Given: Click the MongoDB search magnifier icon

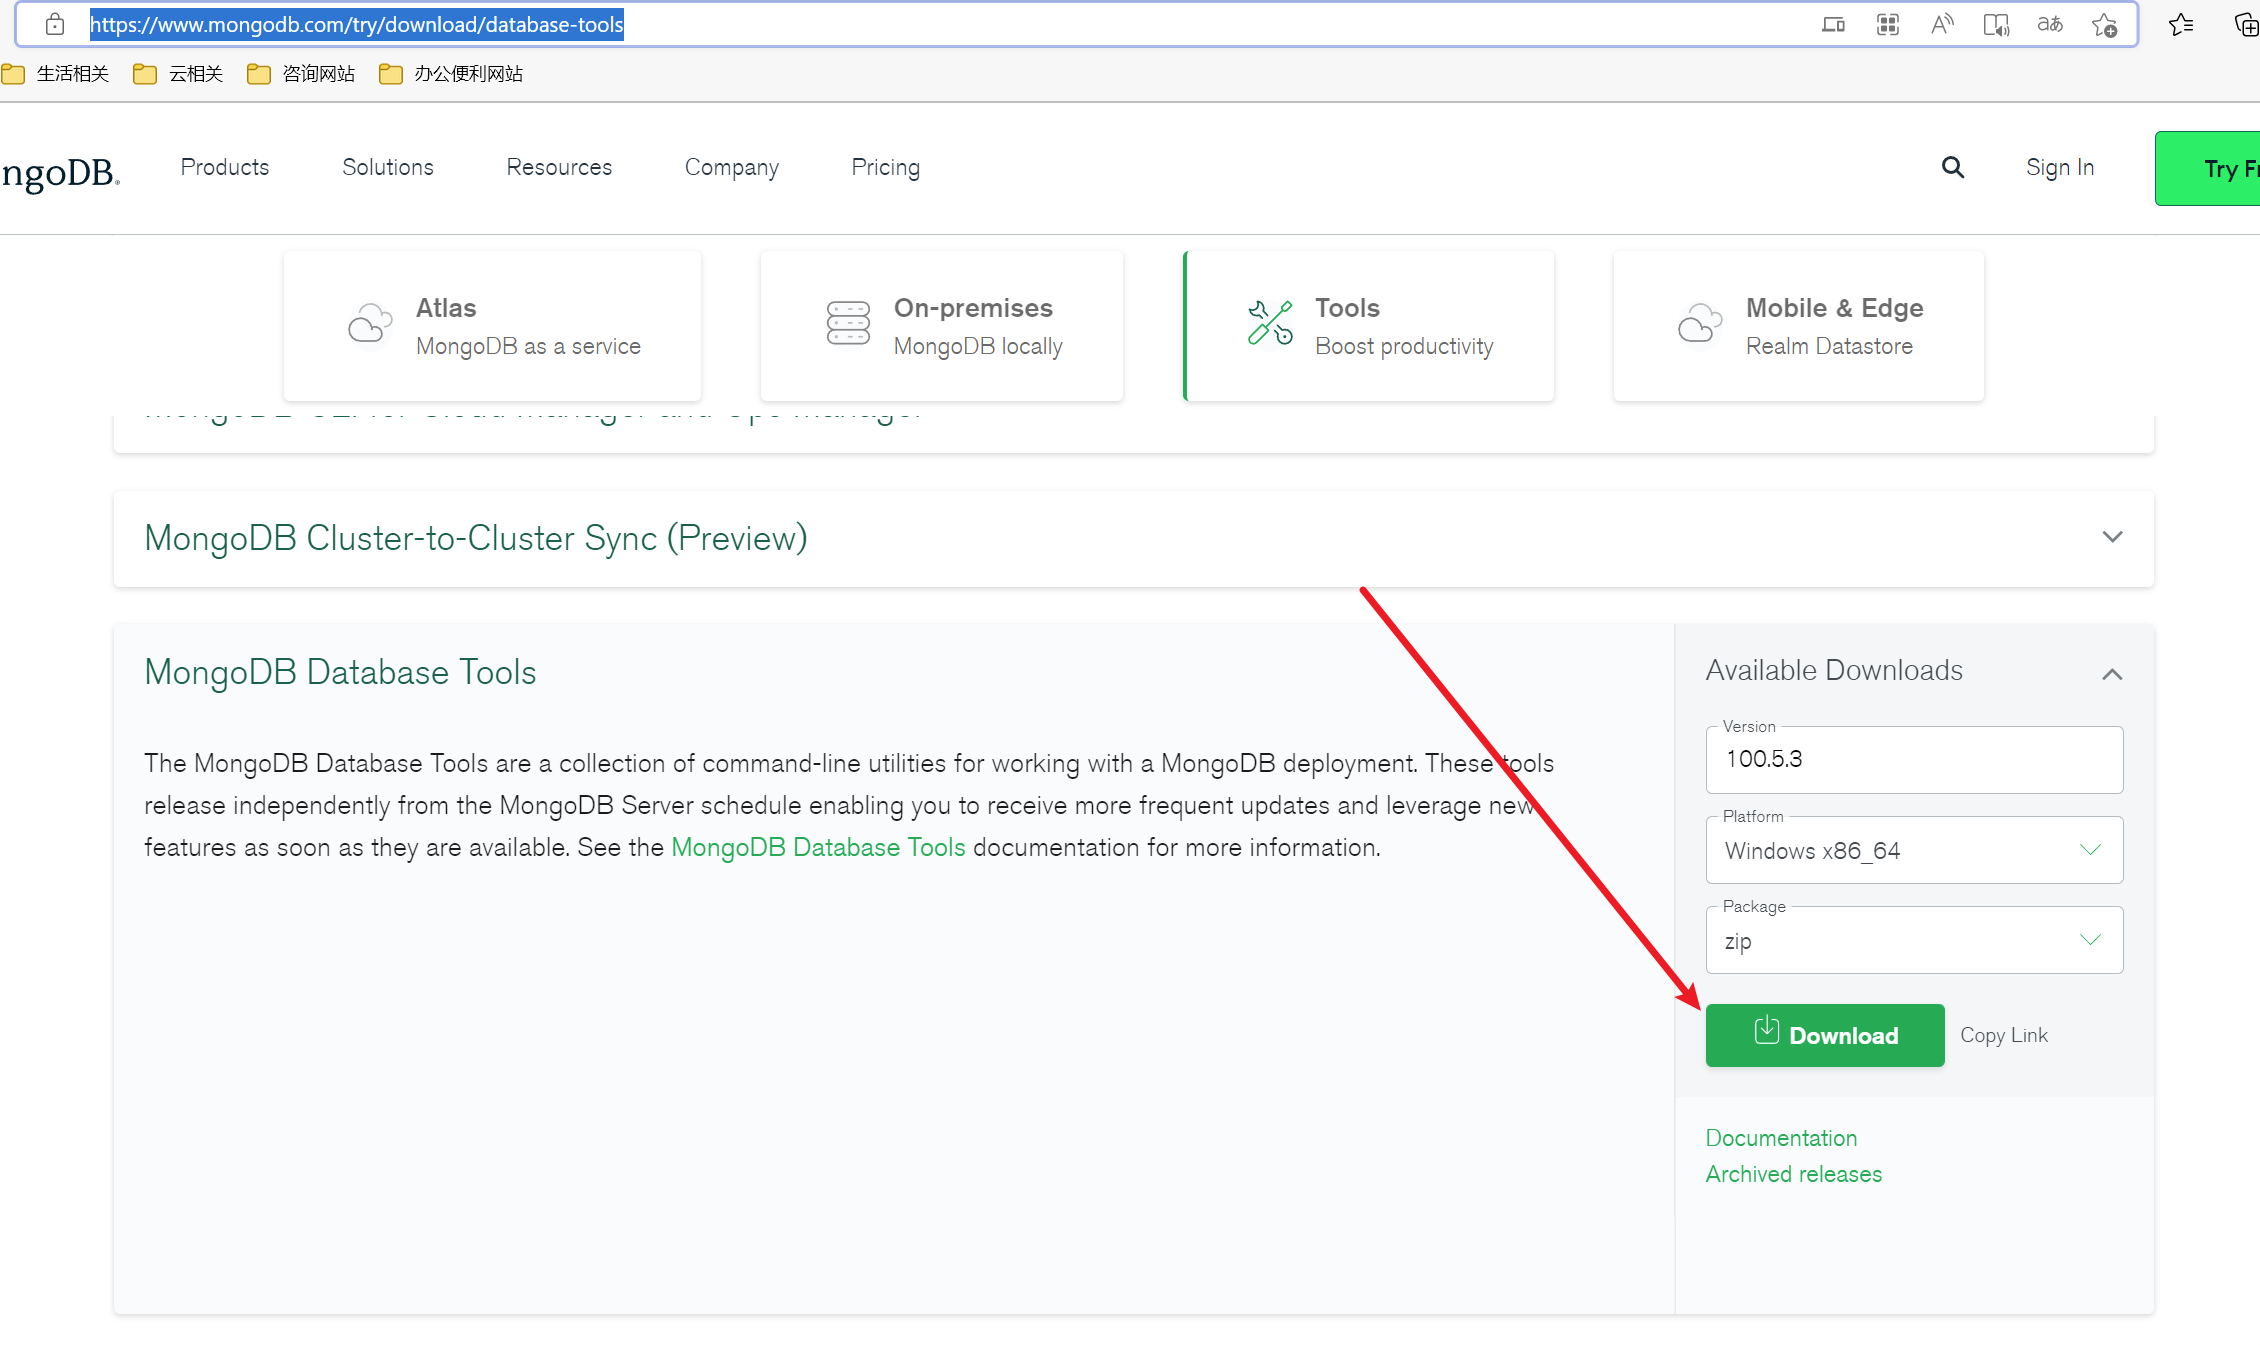Looking at the screenshot, I should tap(1952, 167).
